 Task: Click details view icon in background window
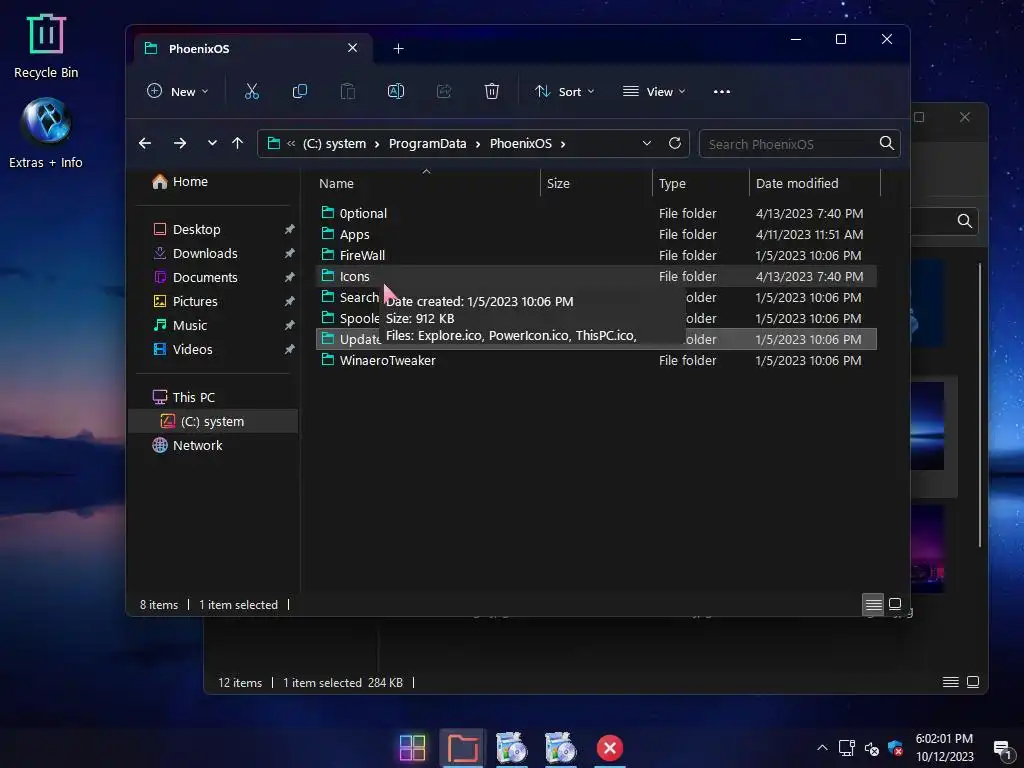click(x=951, y=682)
